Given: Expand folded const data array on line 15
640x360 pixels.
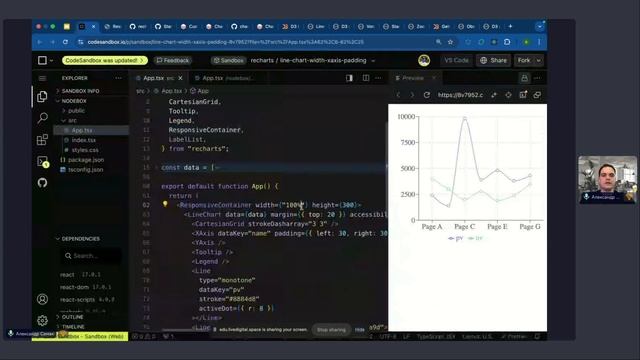Looking at the screenshot, I should click(x=157, y=167).
